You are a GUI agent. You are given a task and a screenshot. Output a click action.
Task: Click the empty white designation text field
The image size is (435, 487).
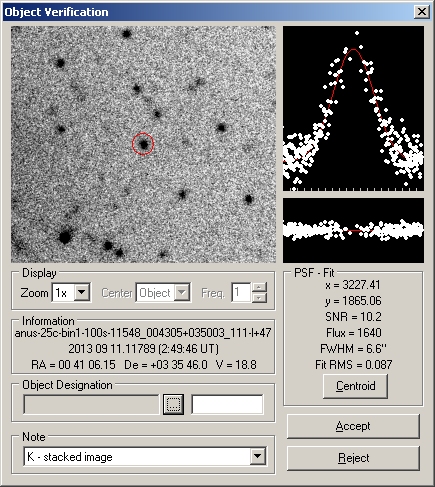228,404
